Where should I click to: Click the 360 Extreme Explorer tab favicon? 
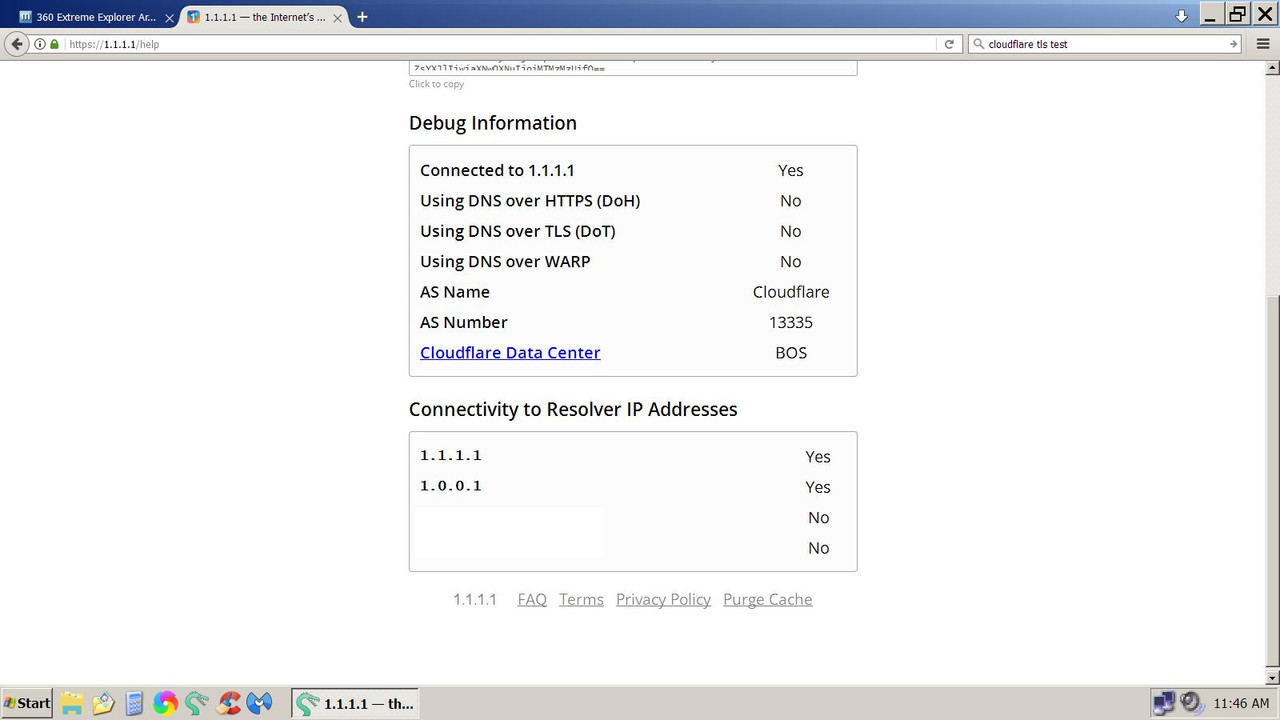pos(25,17)
